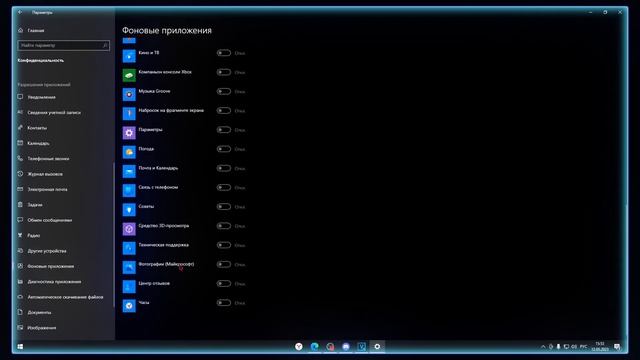Open the taskbar clock and date
Image resolution: width=640 pixels, height=360 pixels.
600,347
